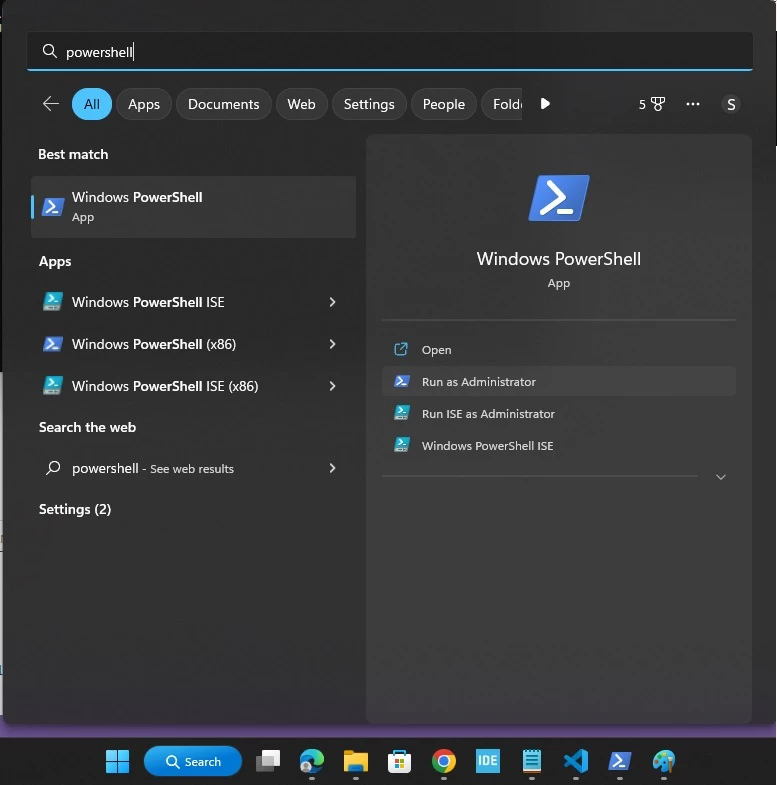Viewport: 777px width, 785px height.
Task: Select the All filter tab
Action: coord(92,104)
